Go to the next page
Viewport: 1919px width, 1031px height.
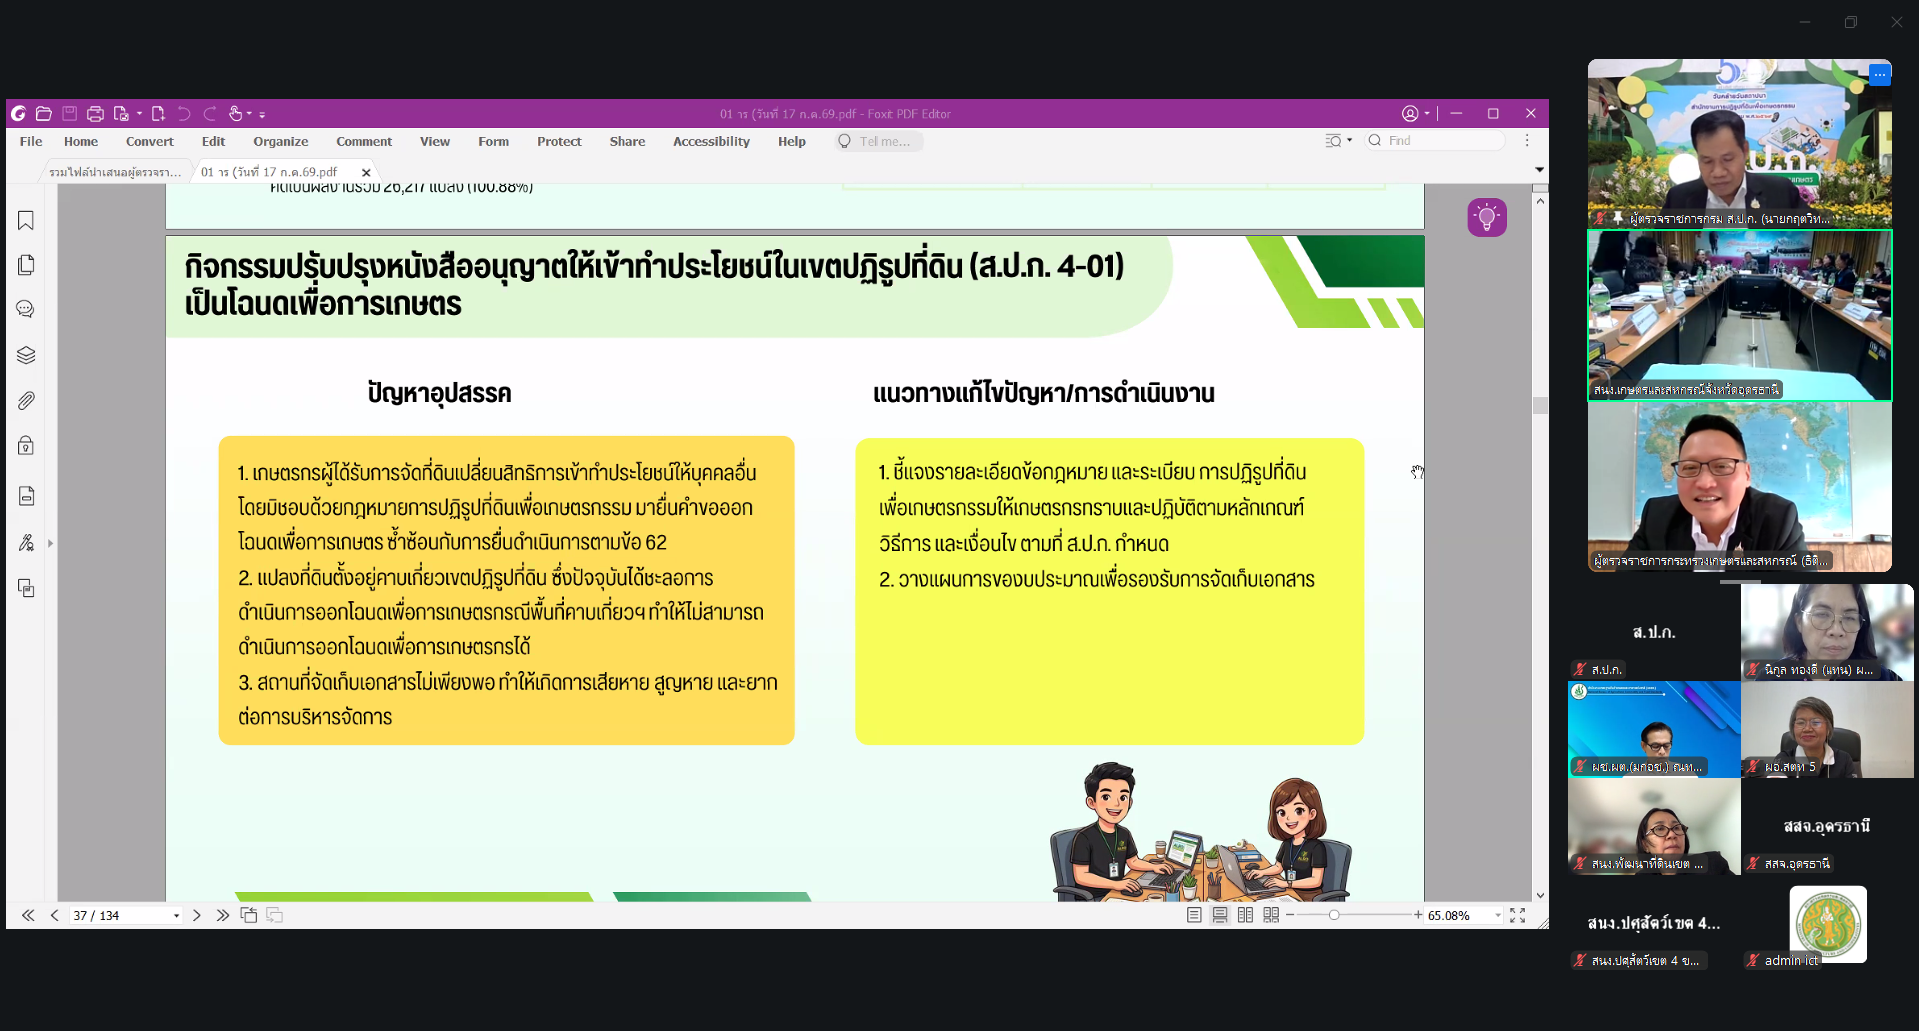[x=197, y=915]
